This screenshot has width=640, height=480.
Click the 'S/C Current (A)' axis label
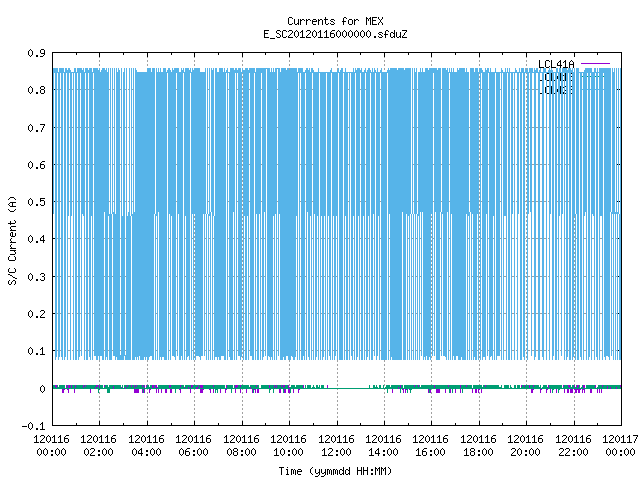13,241
